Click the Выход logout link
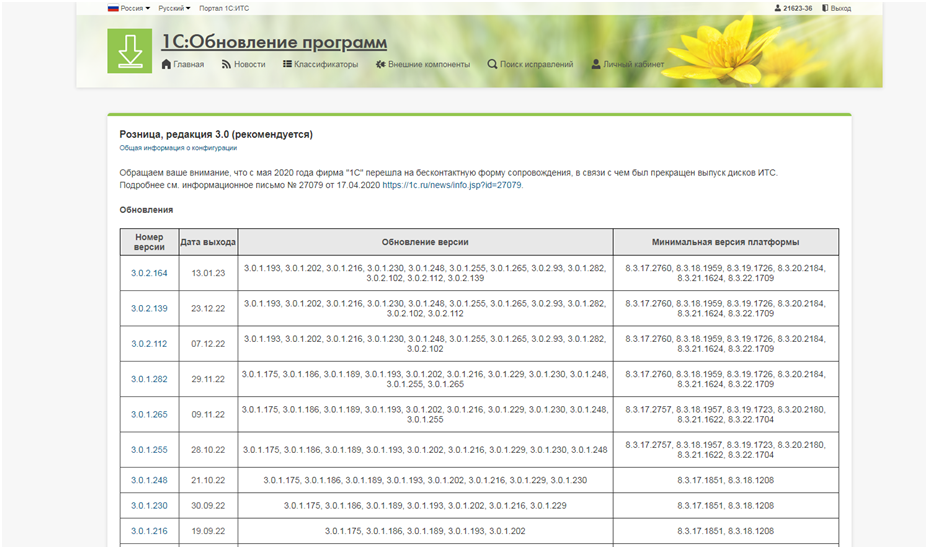The image size is (928, 549). click(x=840, y=8)
